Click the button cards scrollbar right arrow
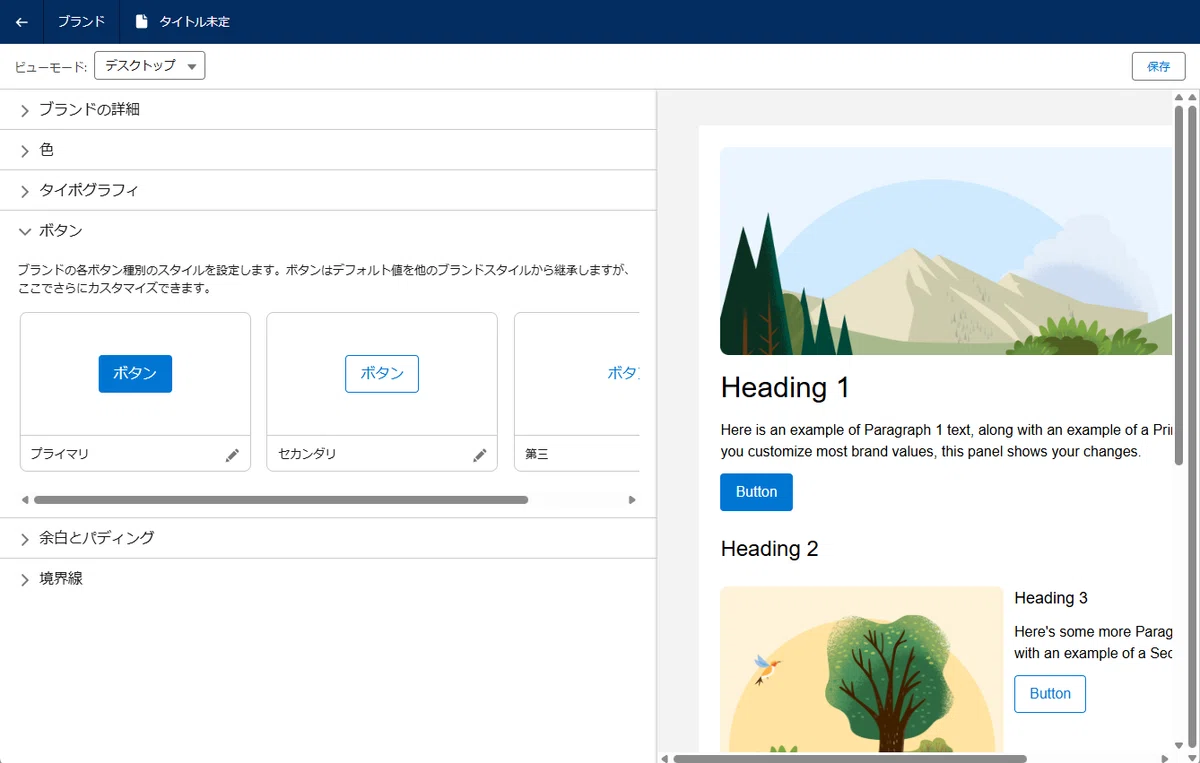The height and width of the screenshot is (763, 1200). click(x=632, y=500)
